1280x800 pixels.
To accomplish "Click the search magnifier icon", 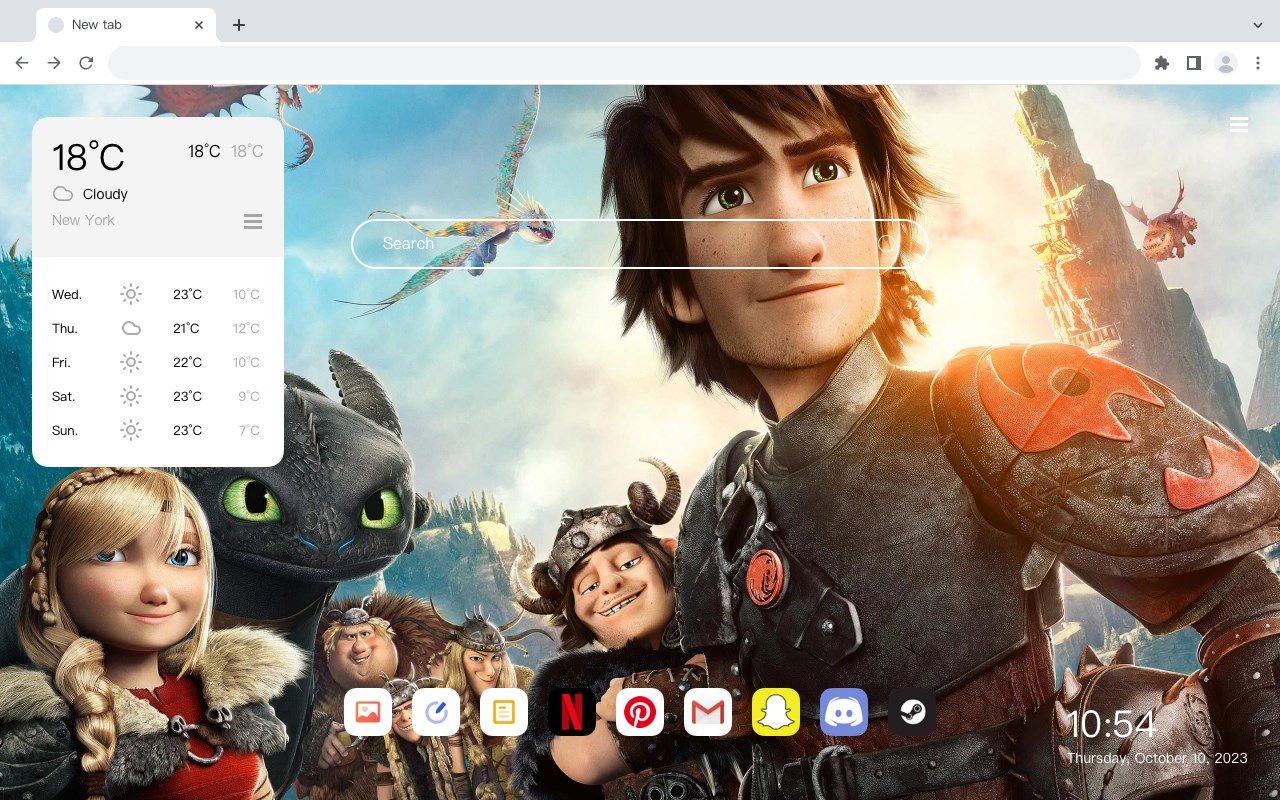I will 886,244.
